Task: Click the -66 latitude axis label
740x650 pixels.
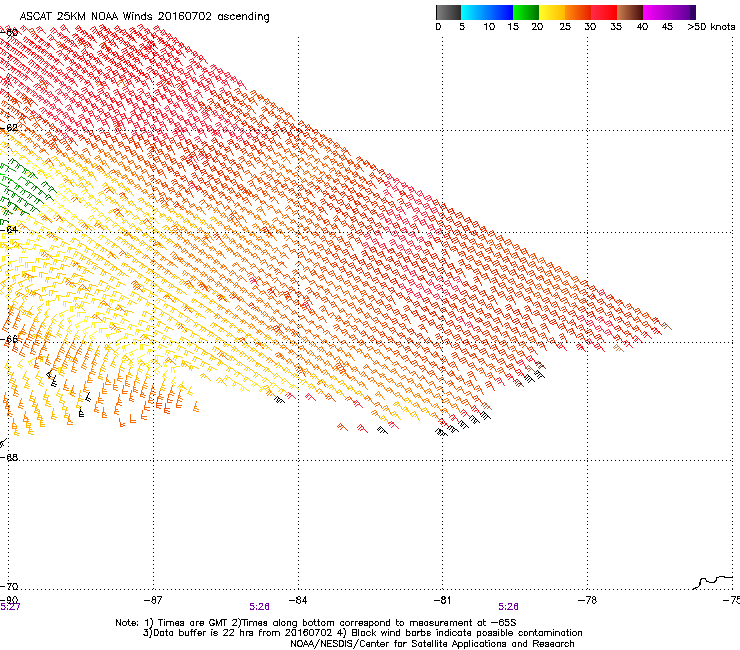Action: [x=9, y=339]
